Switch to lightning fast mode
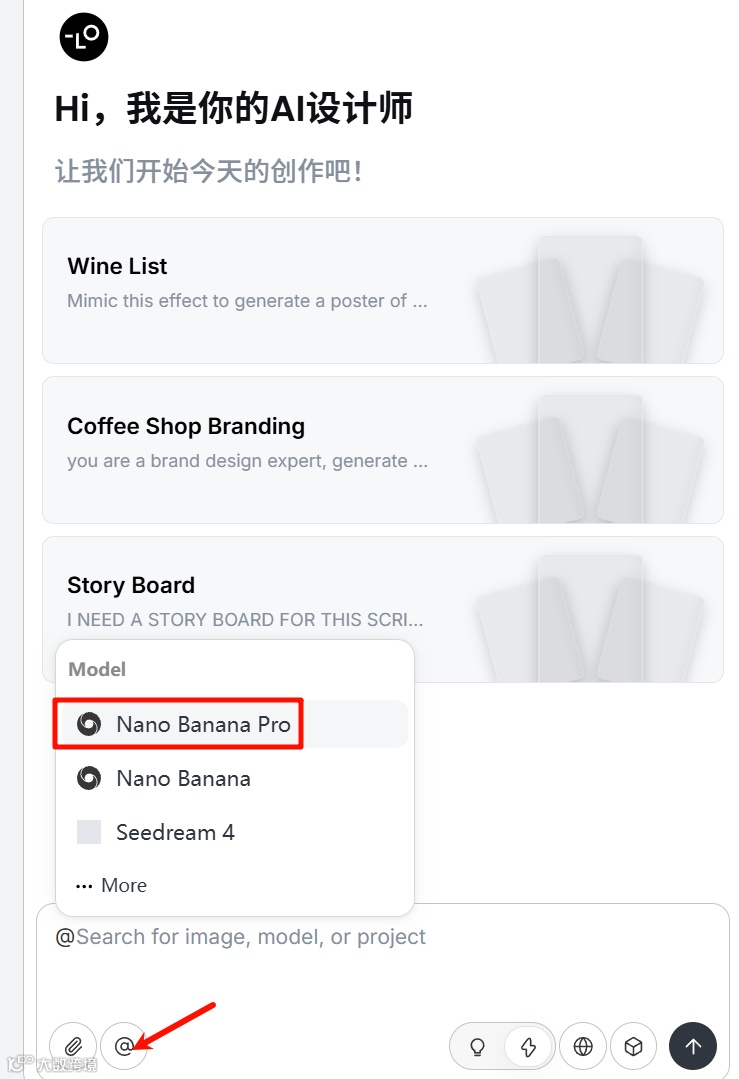 coord(528,1046)
